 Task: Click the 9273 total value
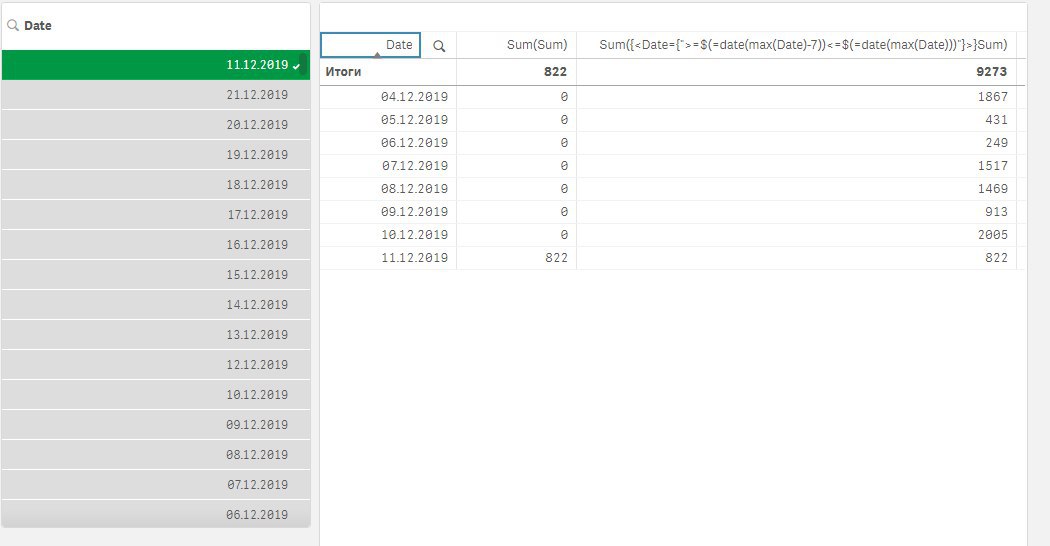tap(991, 72)
